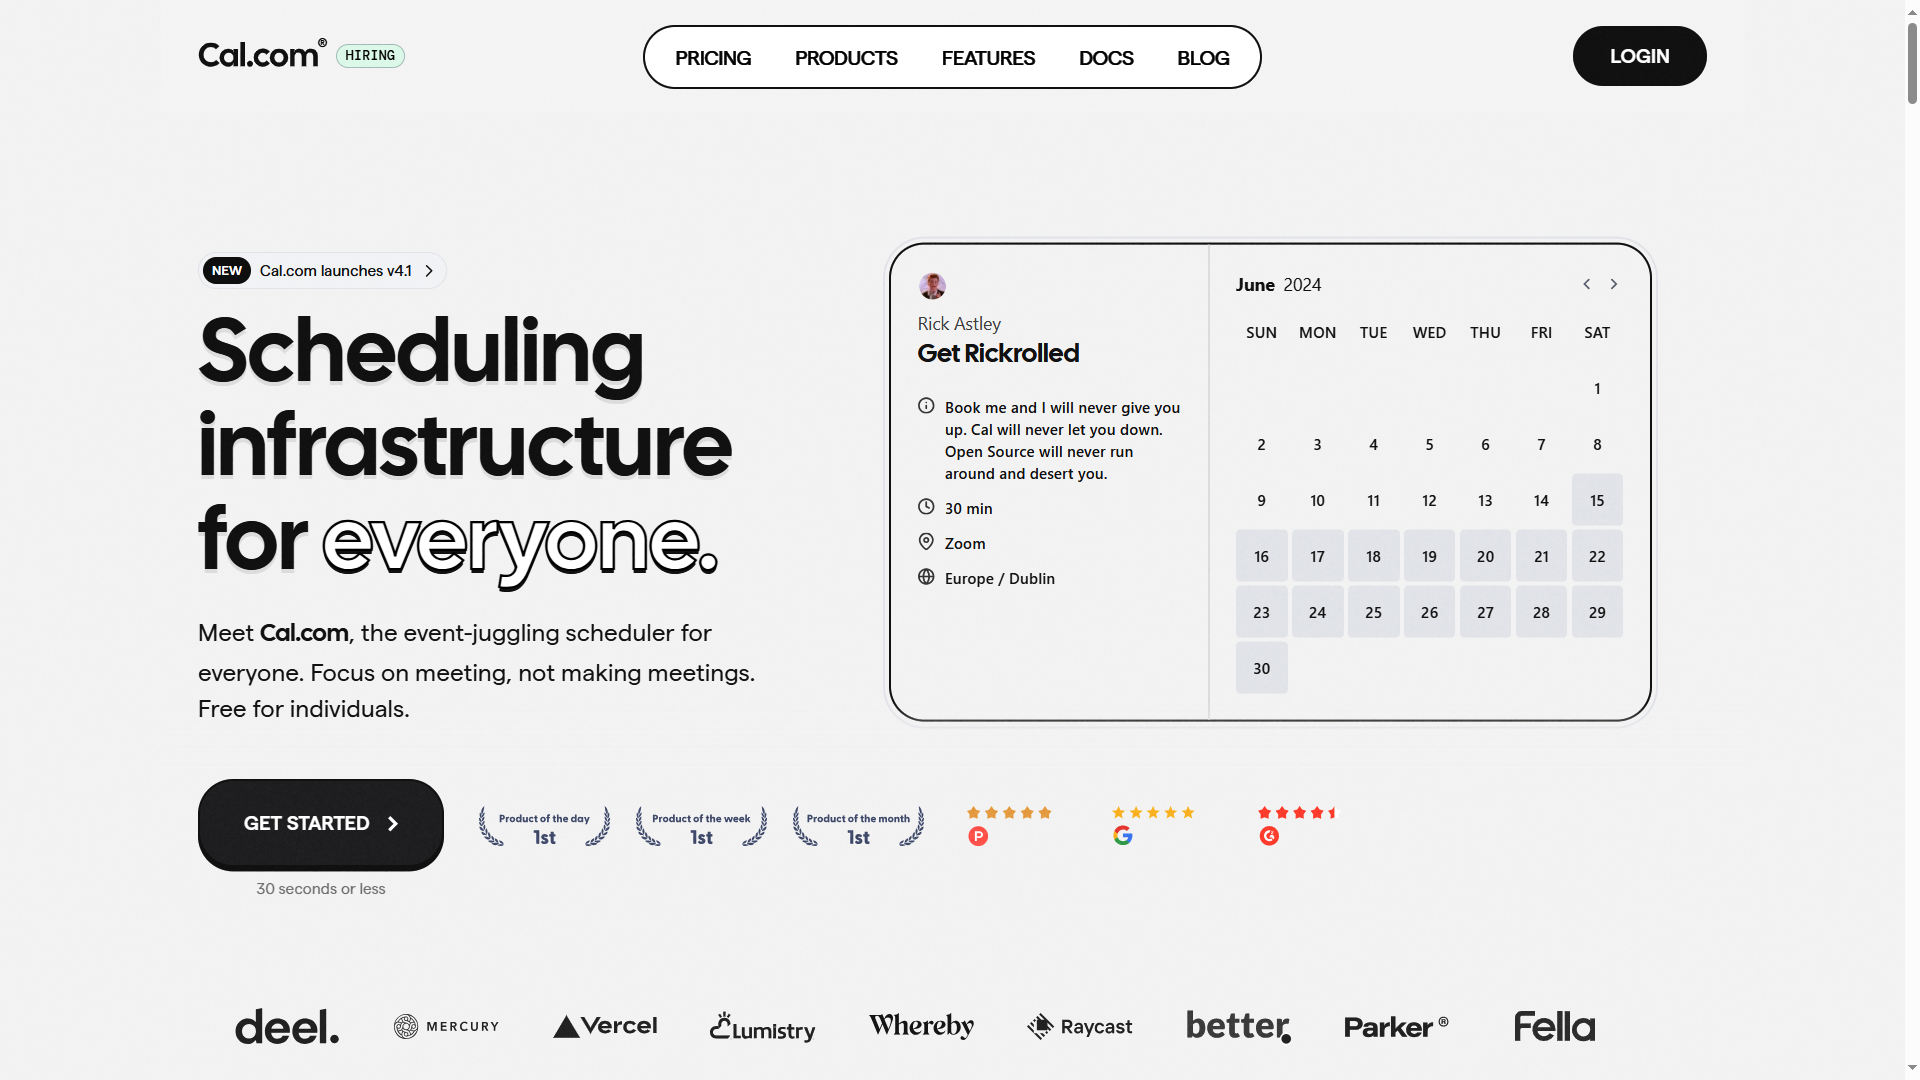Select date 26 on the June 2024 calendar
Image resolution: width=1920 pixels, height=1080 pixels.
[1428, 612]
